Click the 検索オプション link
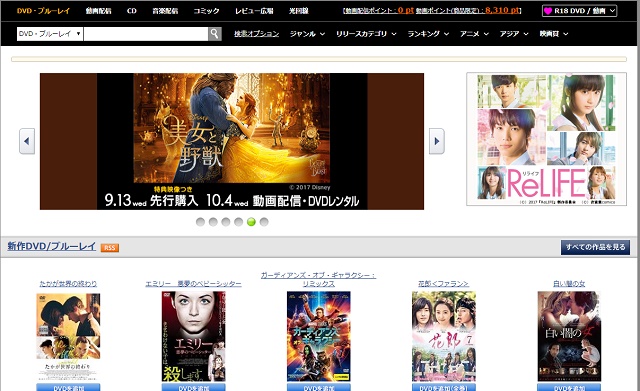640x391 pixels. coord(256,34)
